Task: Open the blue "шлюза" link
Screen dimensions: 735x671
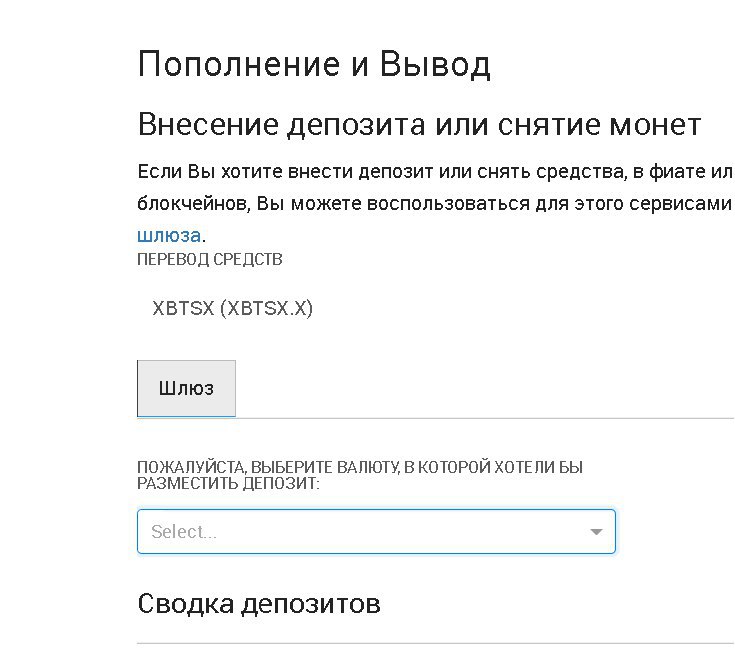Action: coord(169,235)
